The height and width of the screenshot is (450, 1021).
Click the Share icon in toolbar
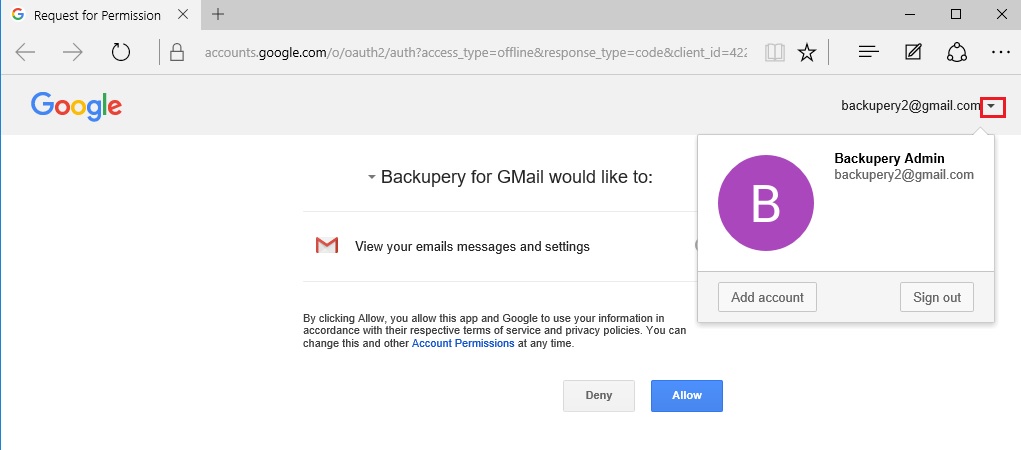tap(956, 53)
